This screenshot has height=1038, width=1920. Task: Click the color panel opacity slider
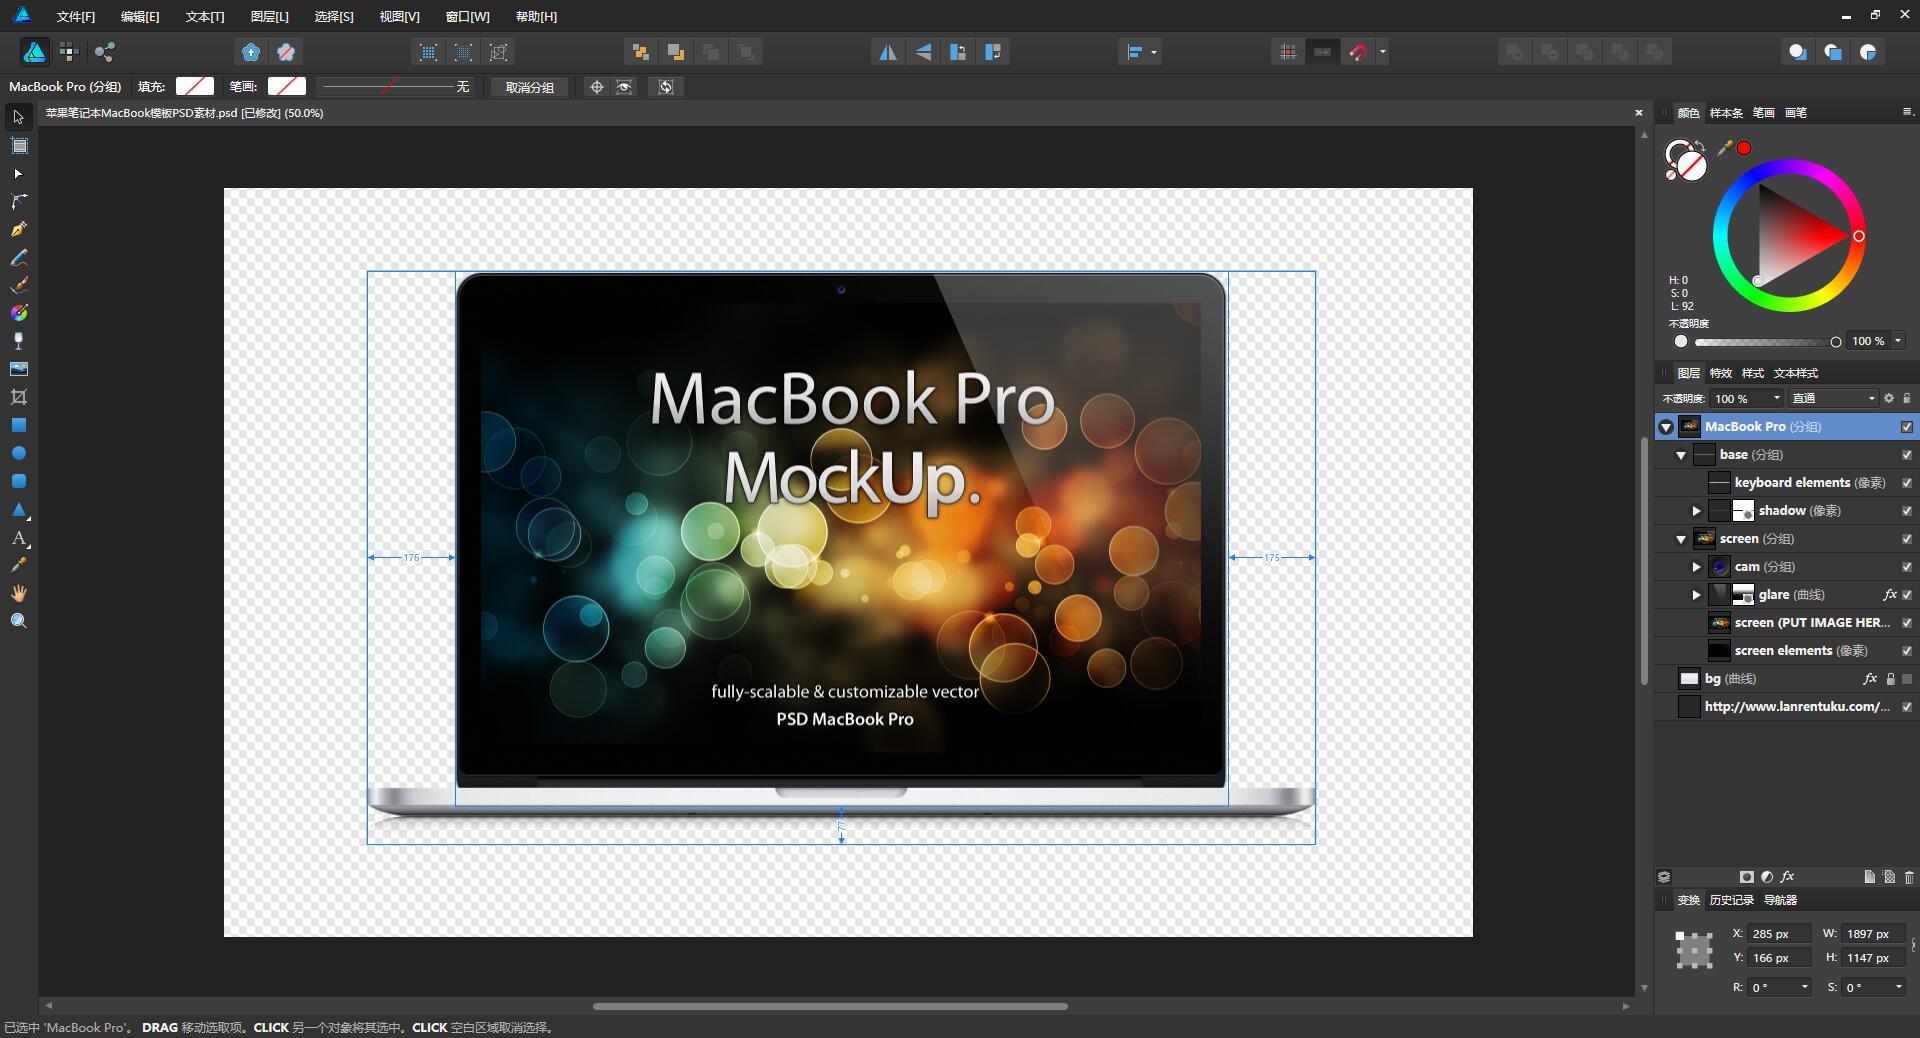click(x=1765, y=342)
